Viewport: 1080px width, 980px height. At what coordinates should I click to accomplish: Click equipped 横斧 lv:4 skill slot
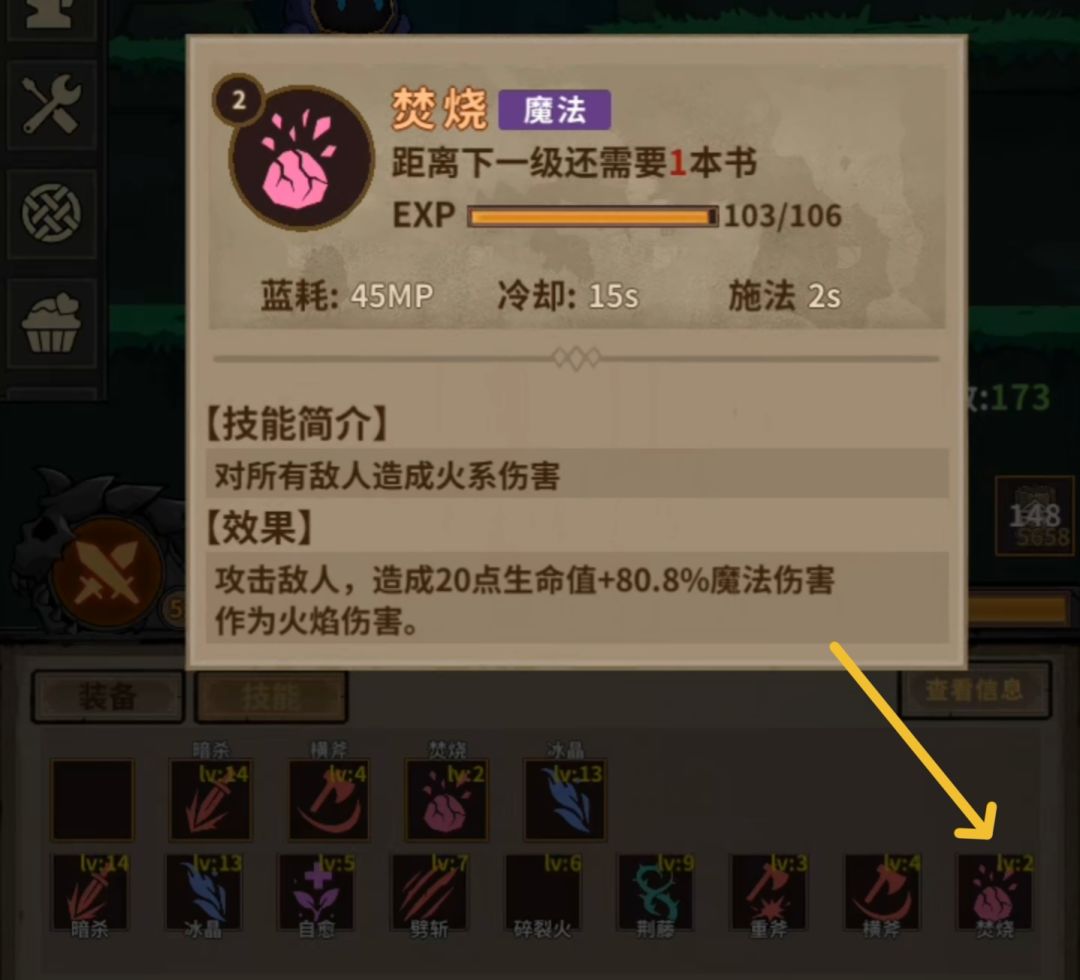point(329,800)
